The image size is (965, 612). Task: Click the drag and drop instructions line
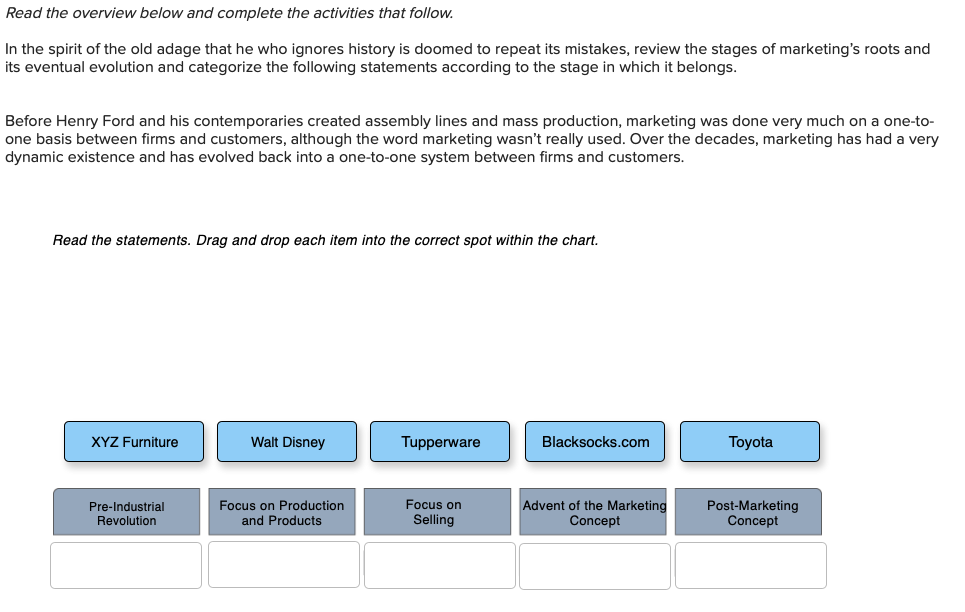click(x=326, y=240)
